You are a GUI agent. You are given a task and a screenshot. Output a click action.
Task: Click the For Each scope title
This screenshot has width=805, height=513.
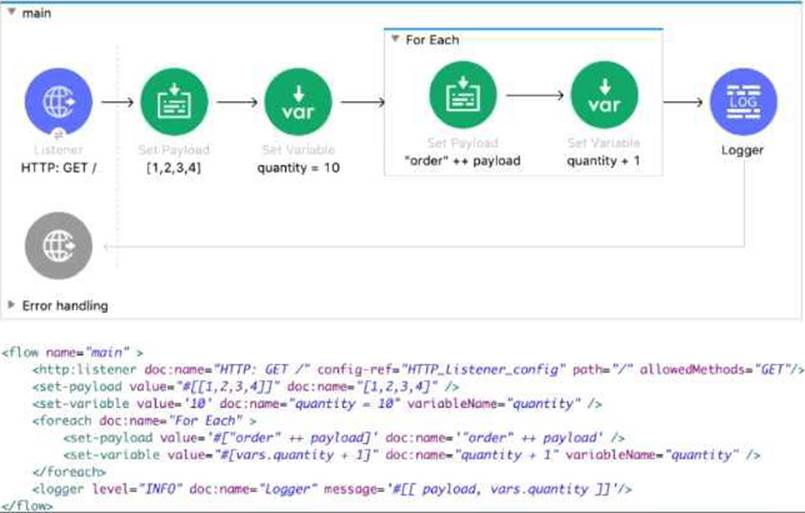tap(432, 40)
